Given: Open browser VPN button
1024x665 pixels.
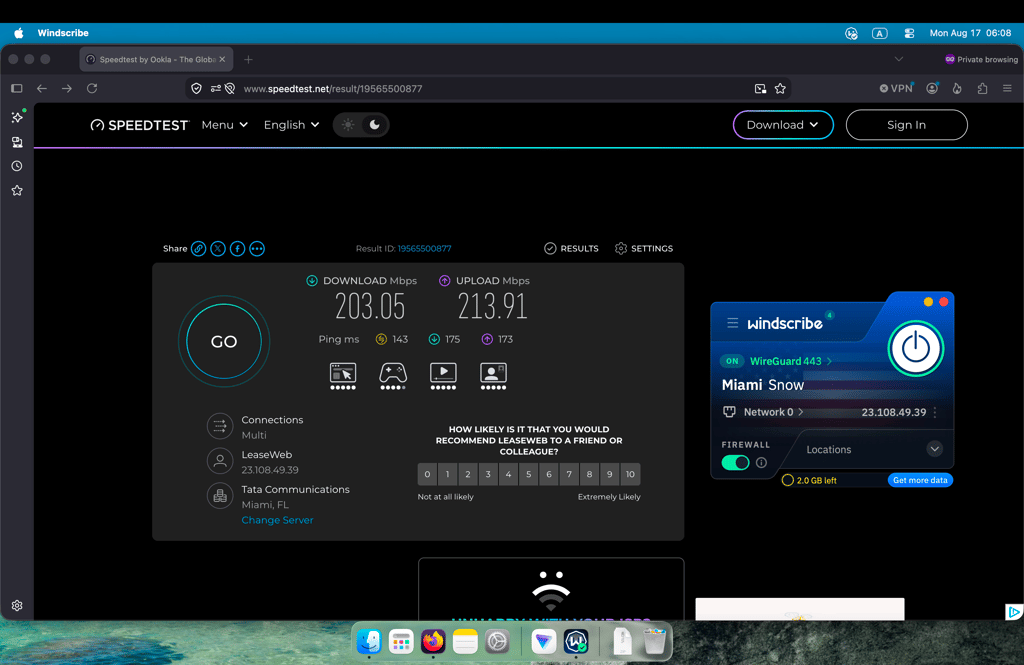Looking at the screenshot, I should tap(896, 88).
